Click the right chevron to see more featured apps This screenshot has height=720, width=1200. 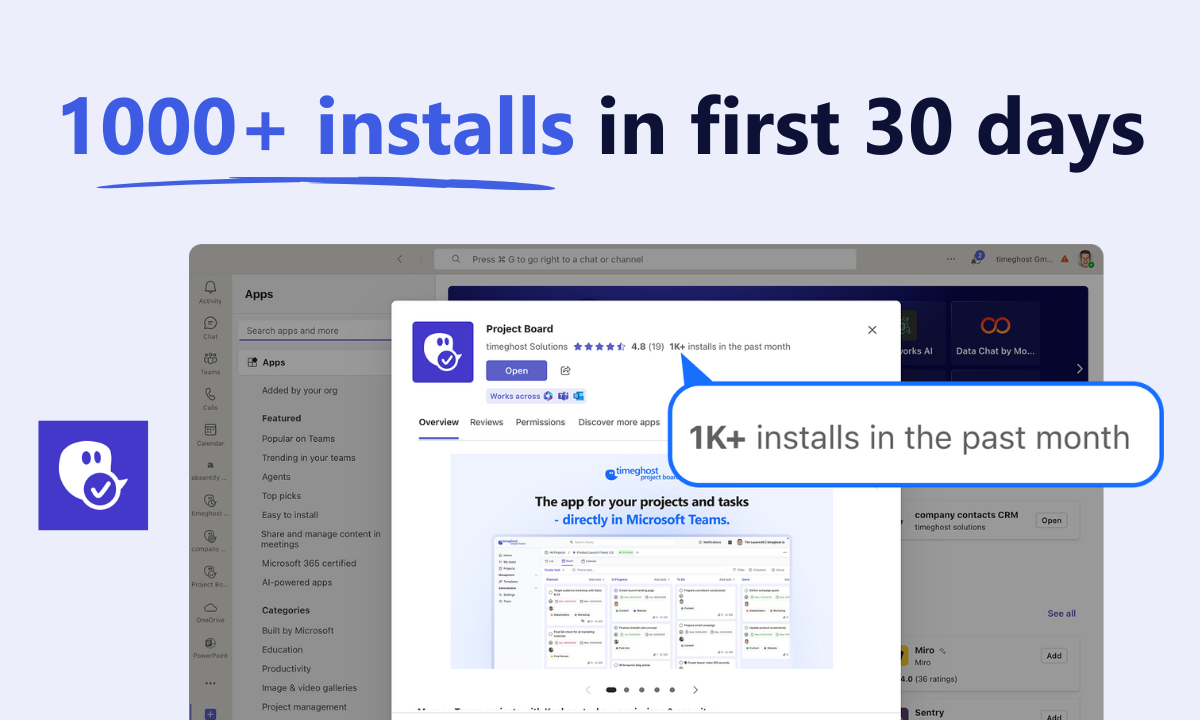[x=1079, y=368]
